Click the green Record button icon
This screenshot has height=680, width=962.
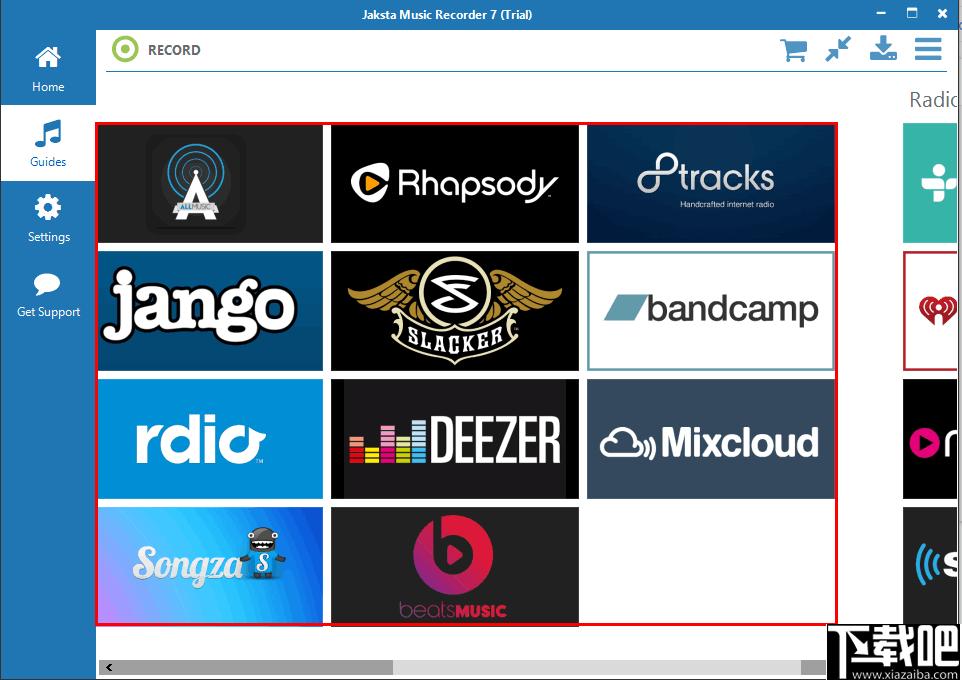point(125,49)
